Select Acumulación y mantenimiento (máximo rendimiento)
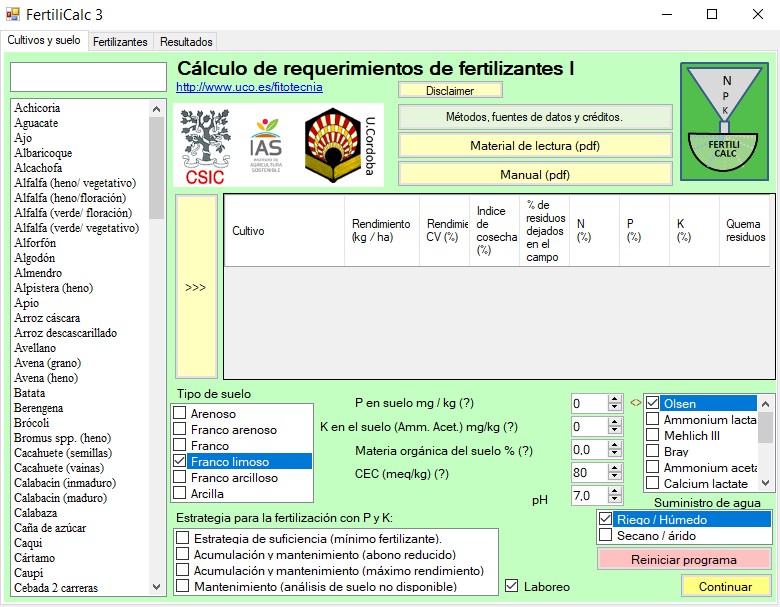The width and height of the screenshot is (780, 607). pyautogui.click(x=183, y=570)
